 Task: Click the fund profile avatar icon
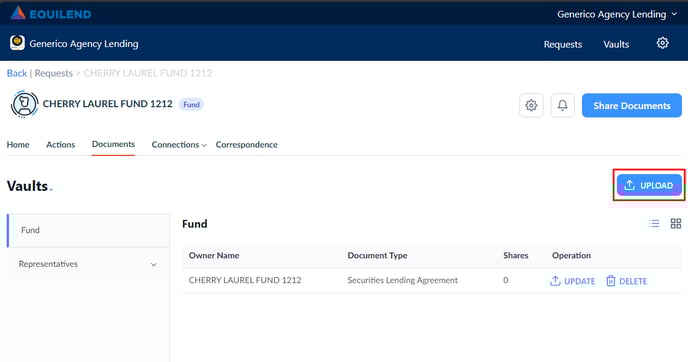[x=25, y=104]
